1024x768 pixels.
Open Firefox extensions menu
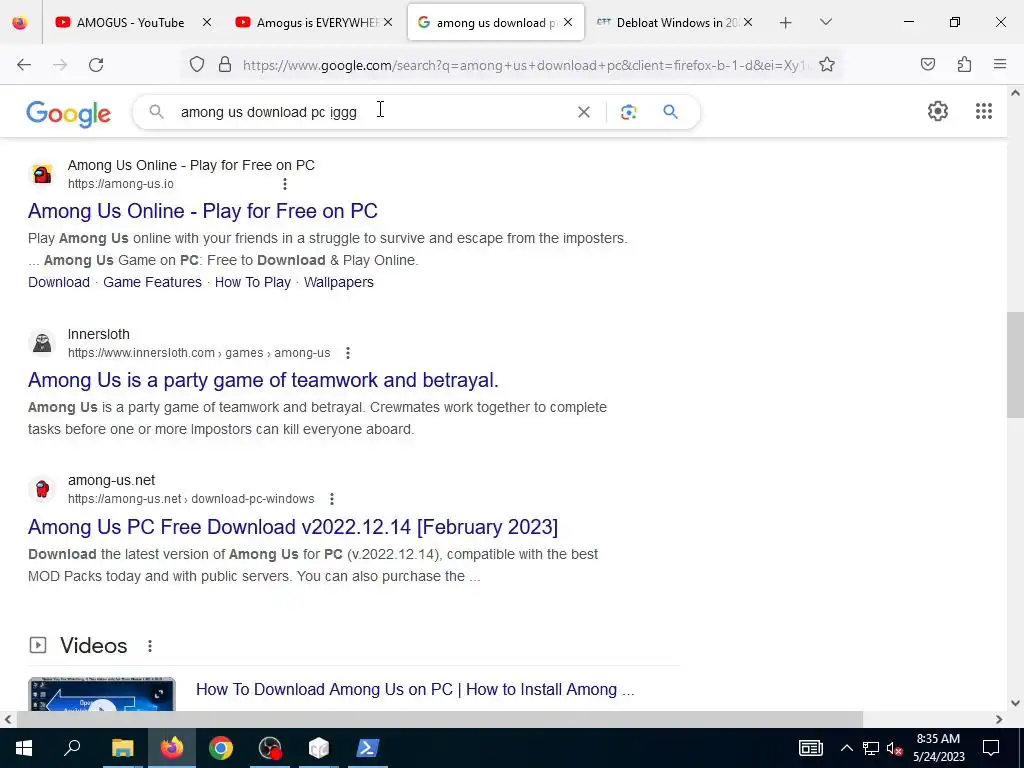pos(964,65)
